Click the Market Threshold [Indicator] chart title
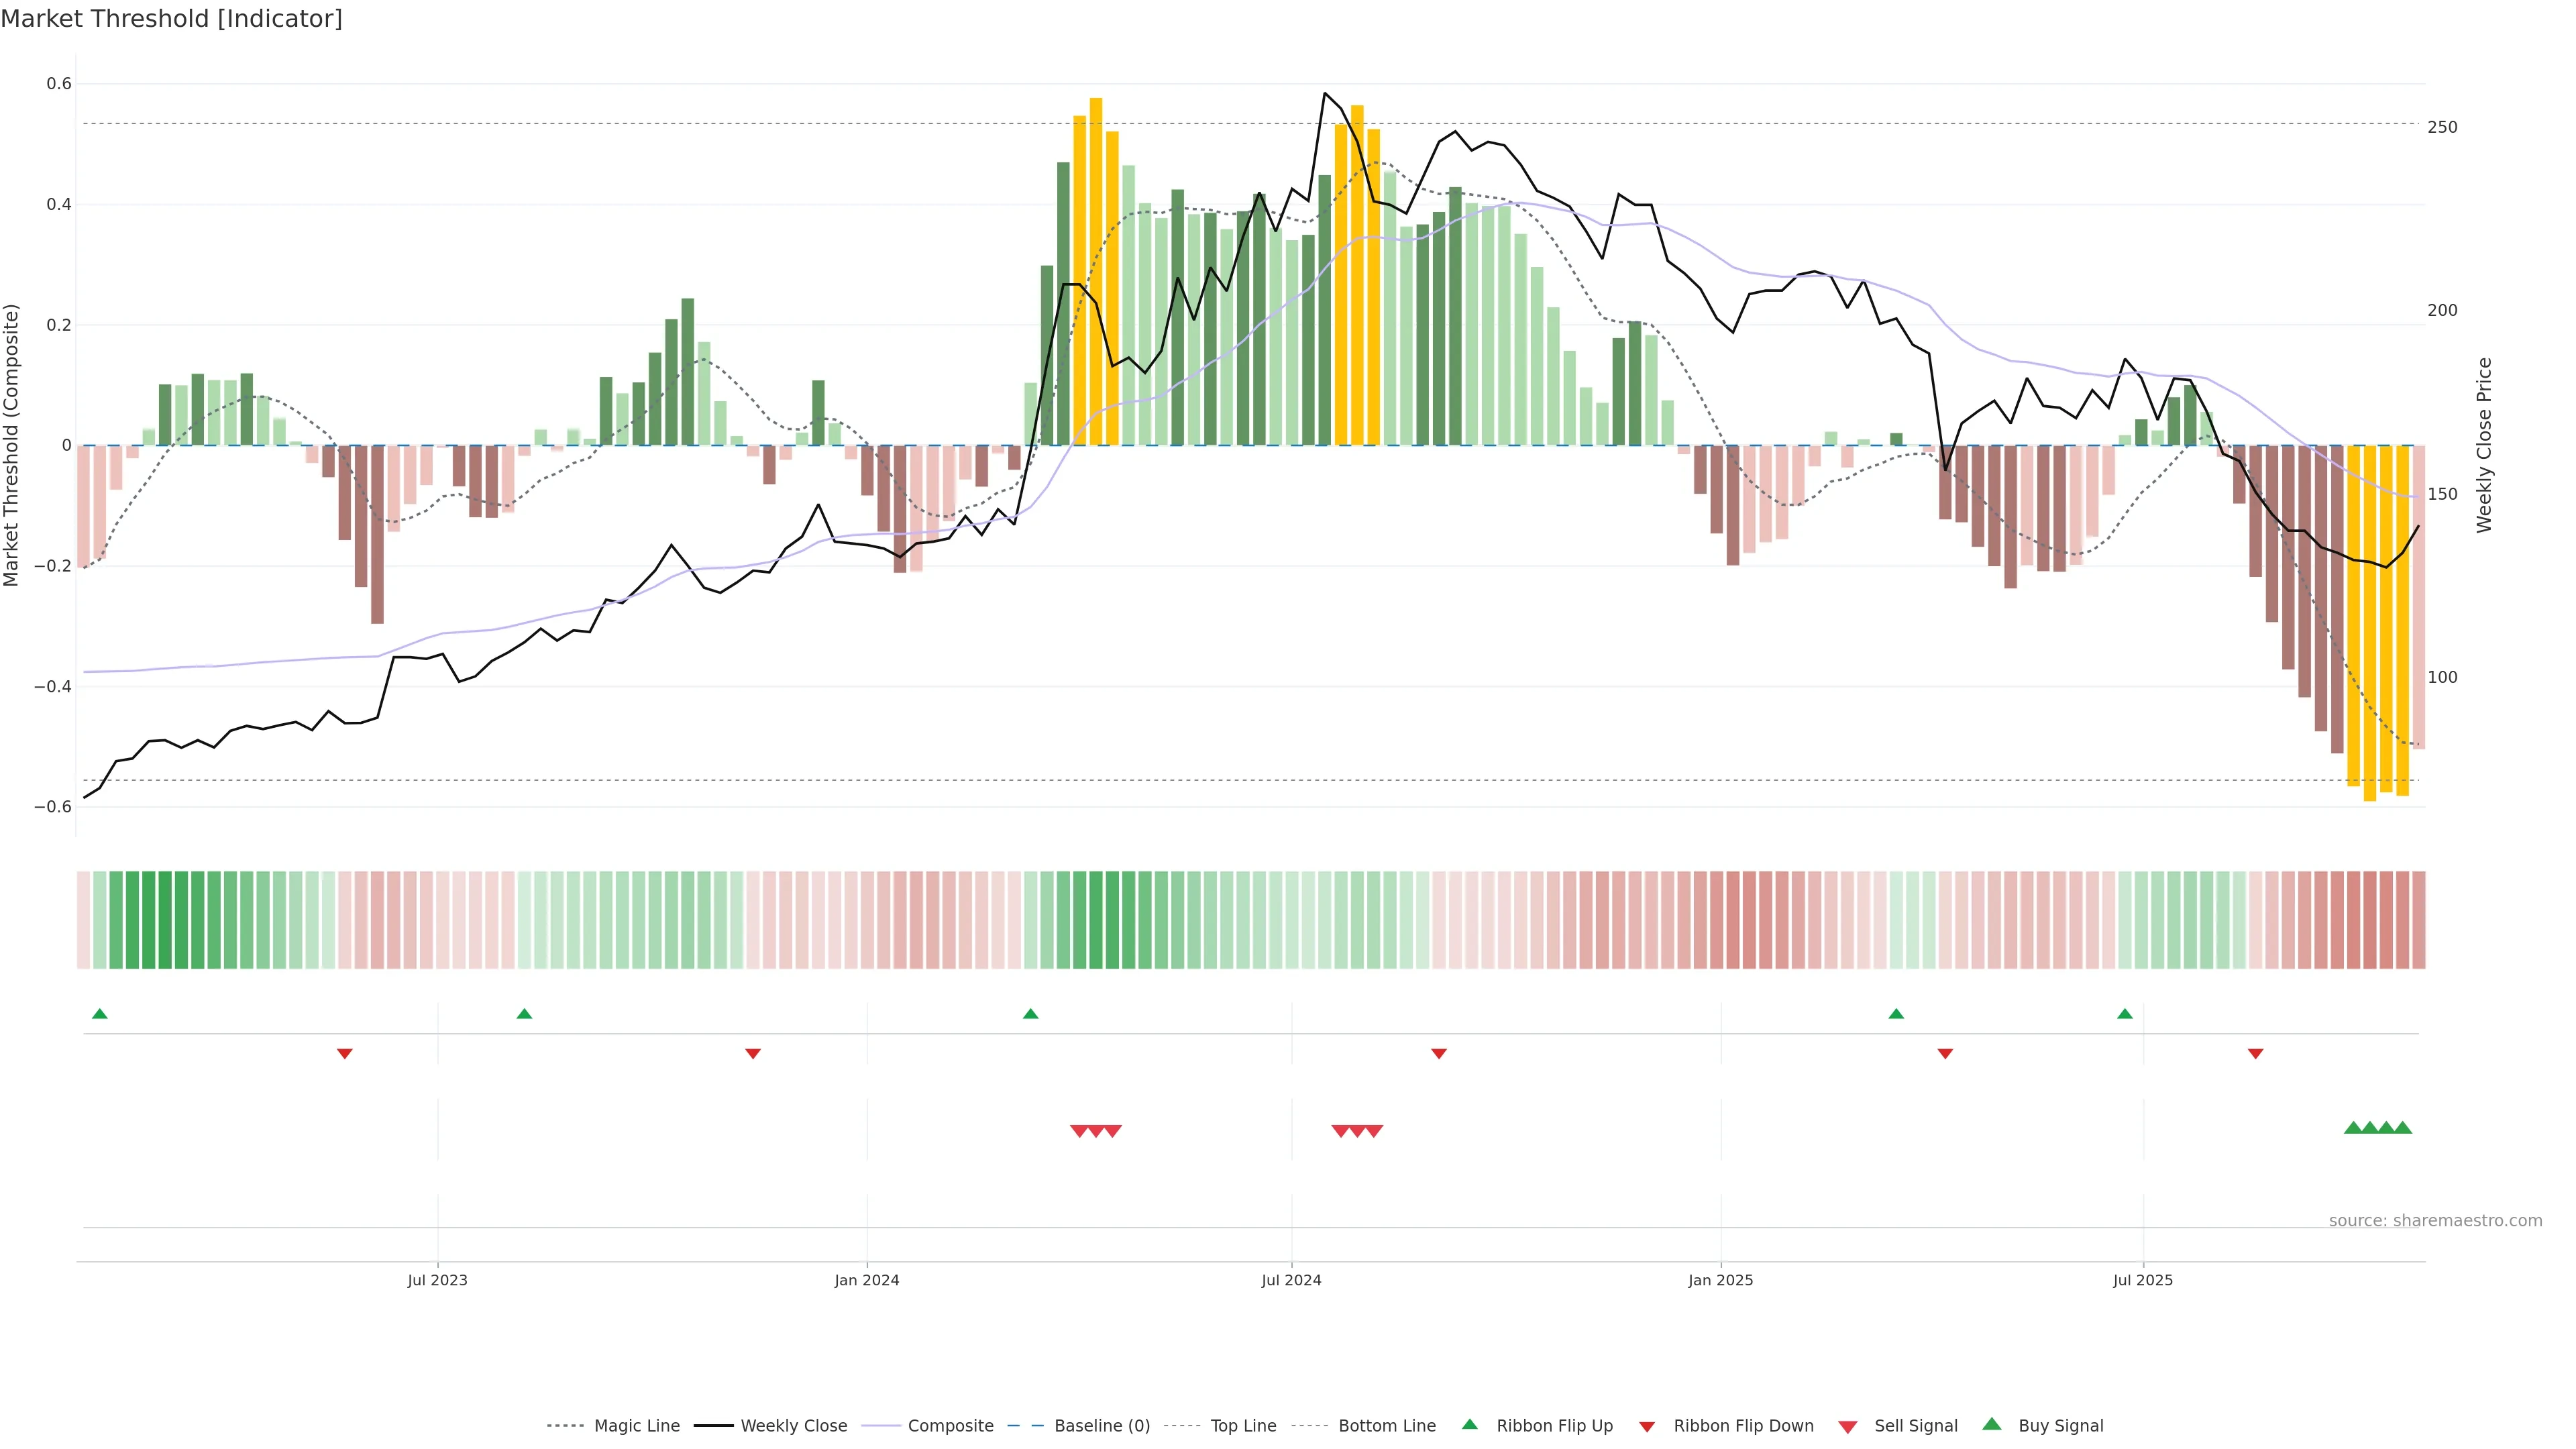The height and width of the screenshot is (1449, 2576). click(x=171, y=19)
